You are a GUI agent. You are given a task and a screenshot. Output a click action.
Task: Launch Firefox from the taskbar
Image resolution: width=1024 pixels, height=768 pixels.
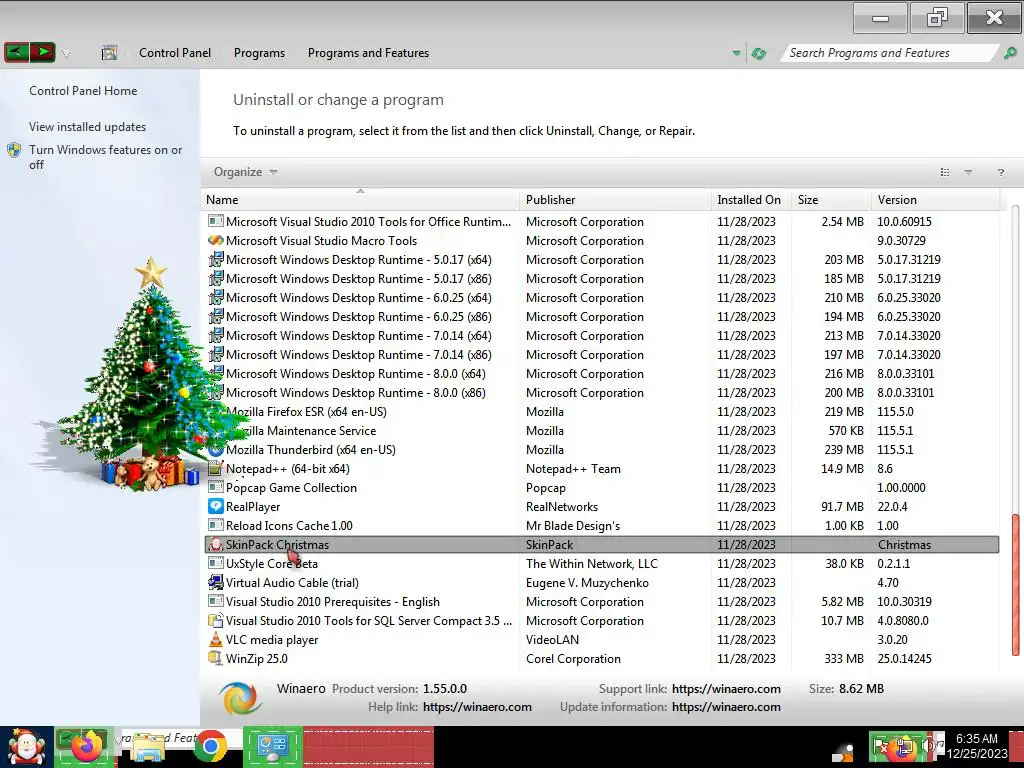(x=88, y=747)
